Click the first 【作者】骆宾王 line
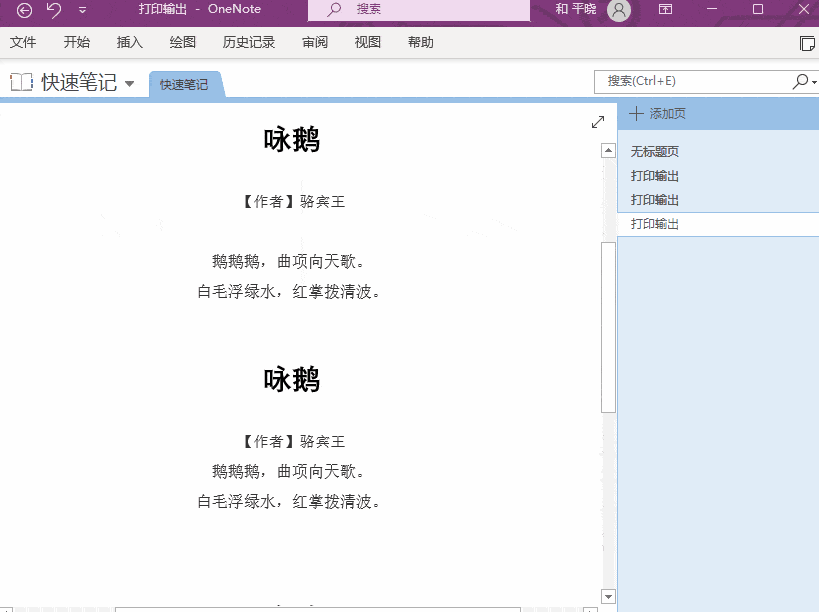The height and width of the screenshot is (612, 819). [293, 202]
